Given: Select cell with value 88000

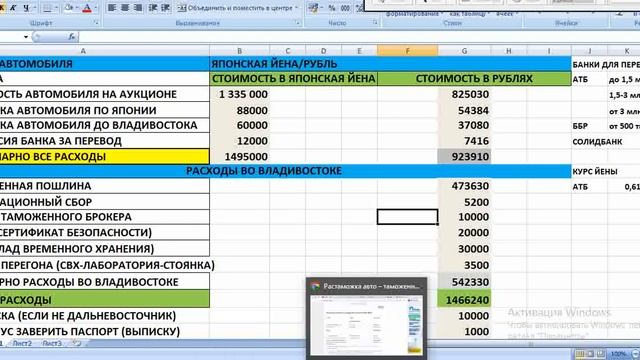Looking at the screenshot, I should pos(240,111).
